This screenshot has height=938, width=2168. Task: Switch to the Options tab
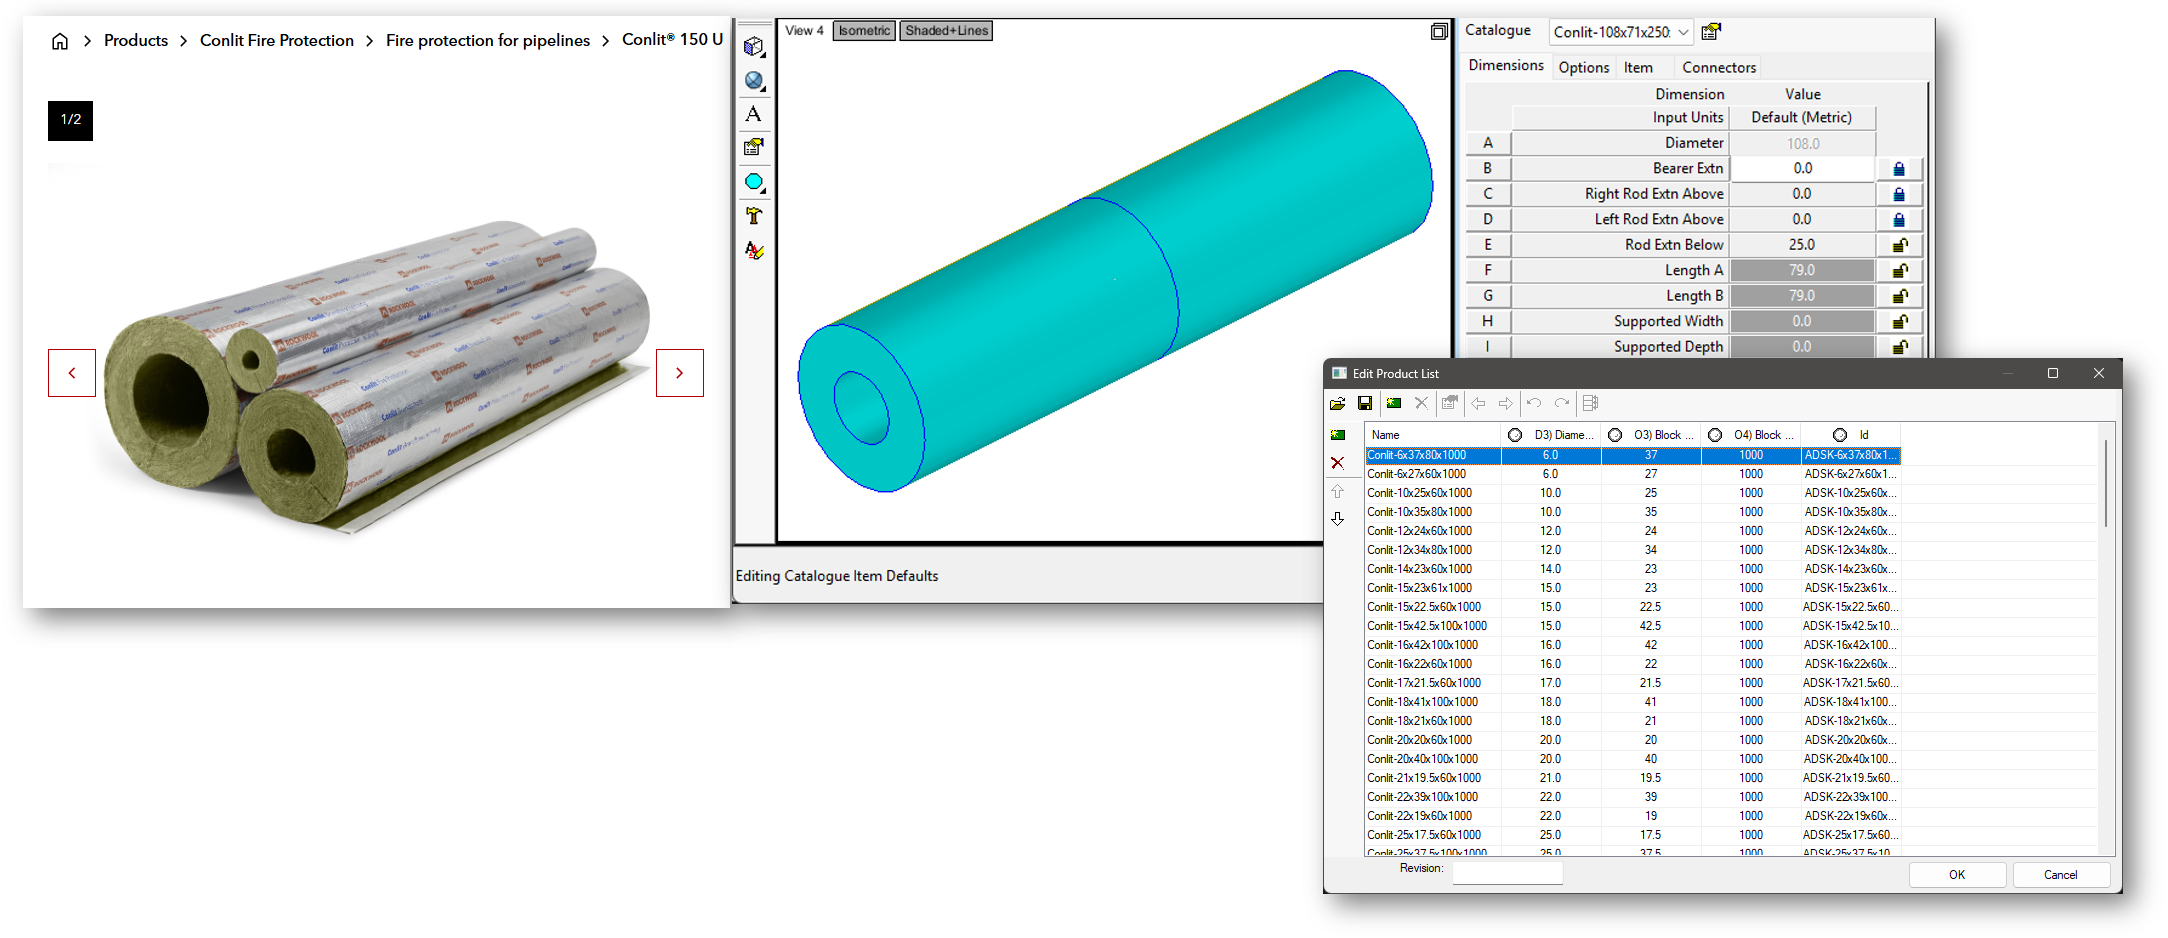click(1583, 67)
